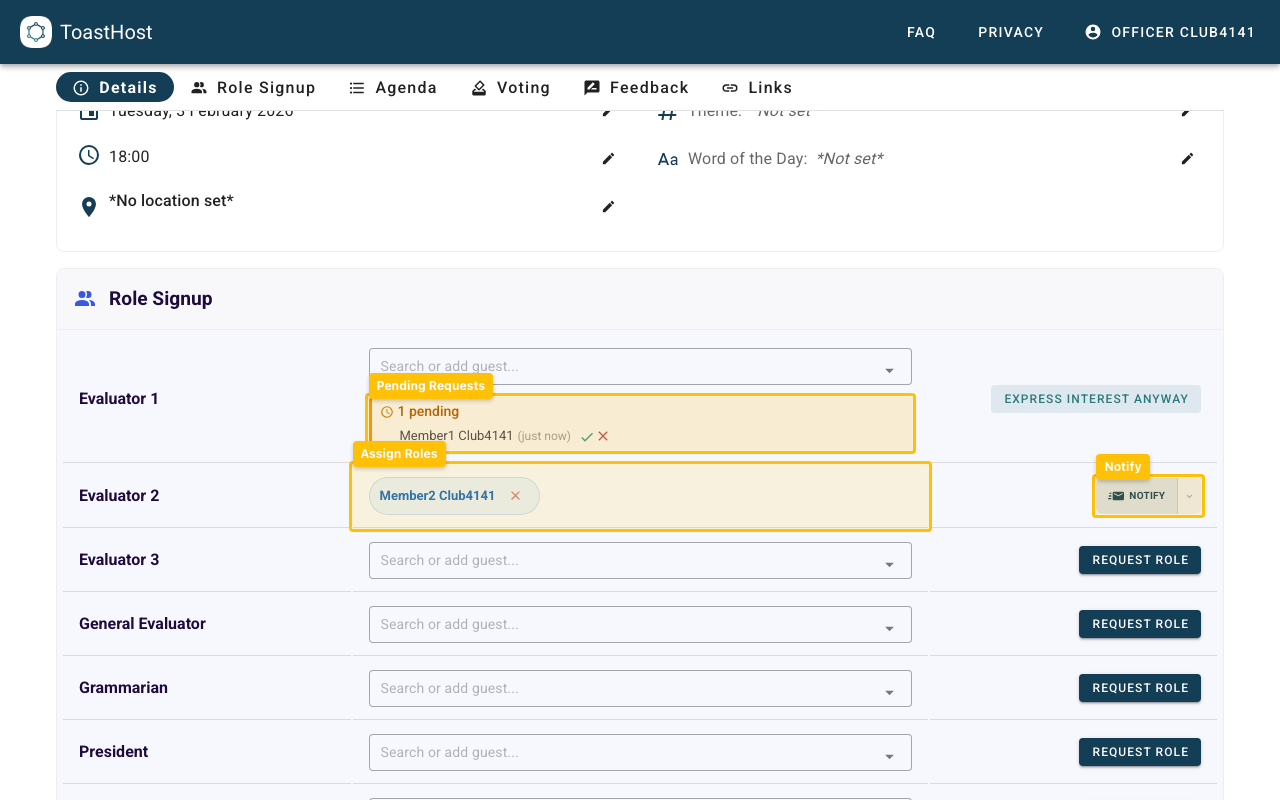Click the ToastHost gear logo
Screen dimensions: 1280x800
36,31
